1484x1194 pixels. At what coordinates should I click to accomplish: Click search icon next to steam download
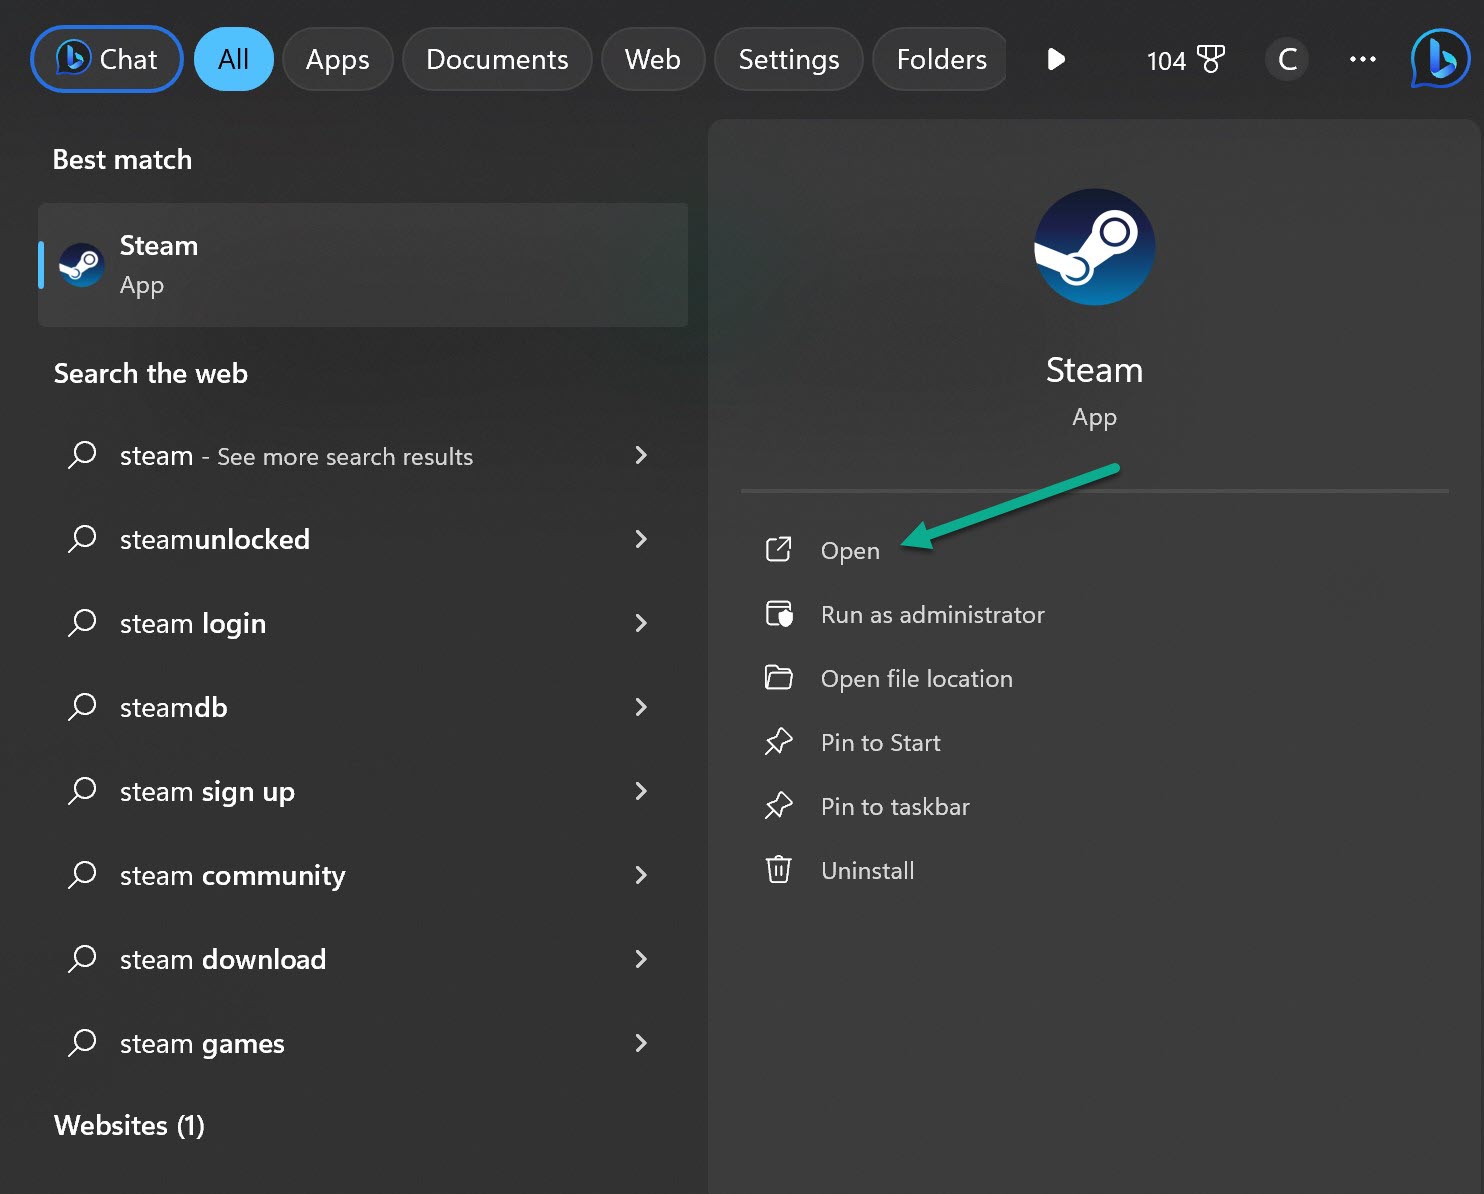[x=82, y=959]
